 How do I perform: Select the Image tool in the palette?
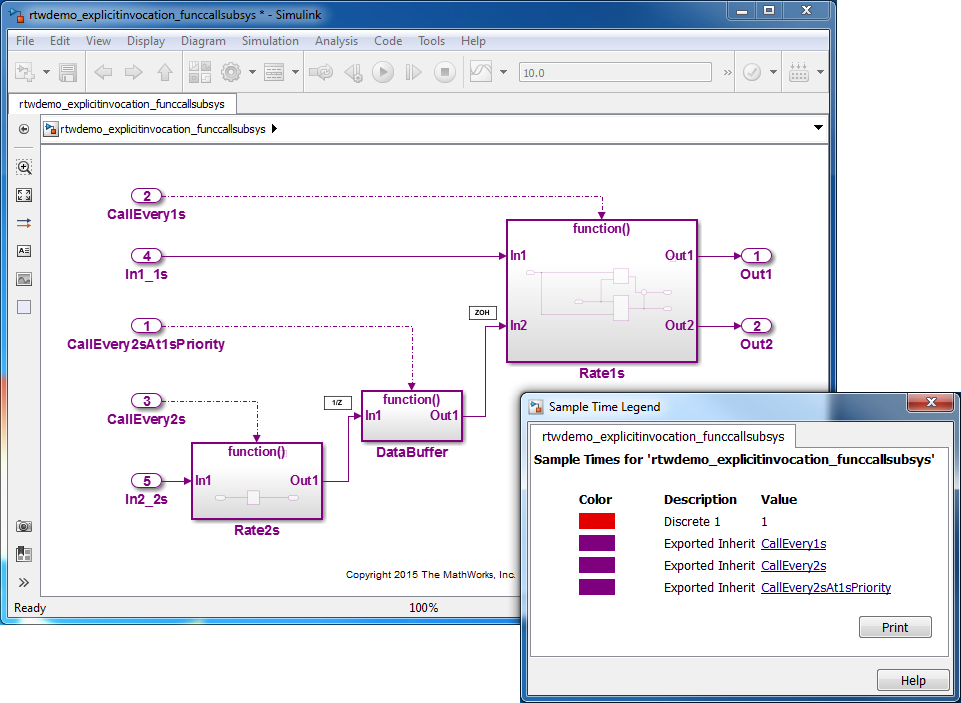[24, 279]
